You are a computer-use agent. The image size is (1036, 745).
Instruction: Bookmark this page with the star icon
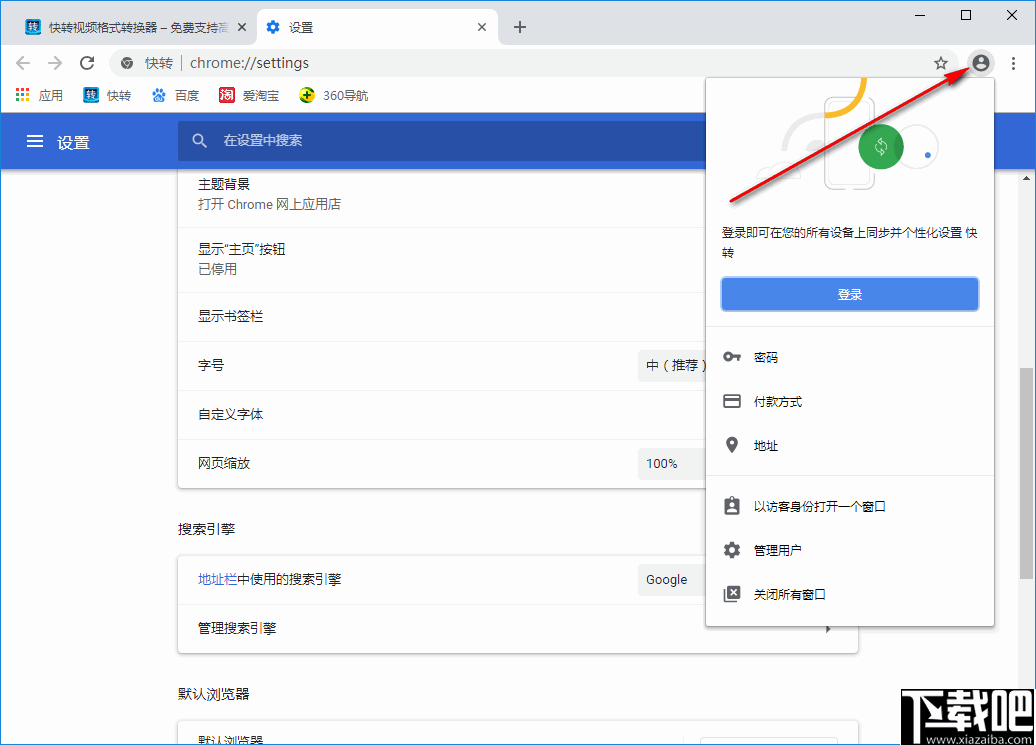click(x=940, y=62)
